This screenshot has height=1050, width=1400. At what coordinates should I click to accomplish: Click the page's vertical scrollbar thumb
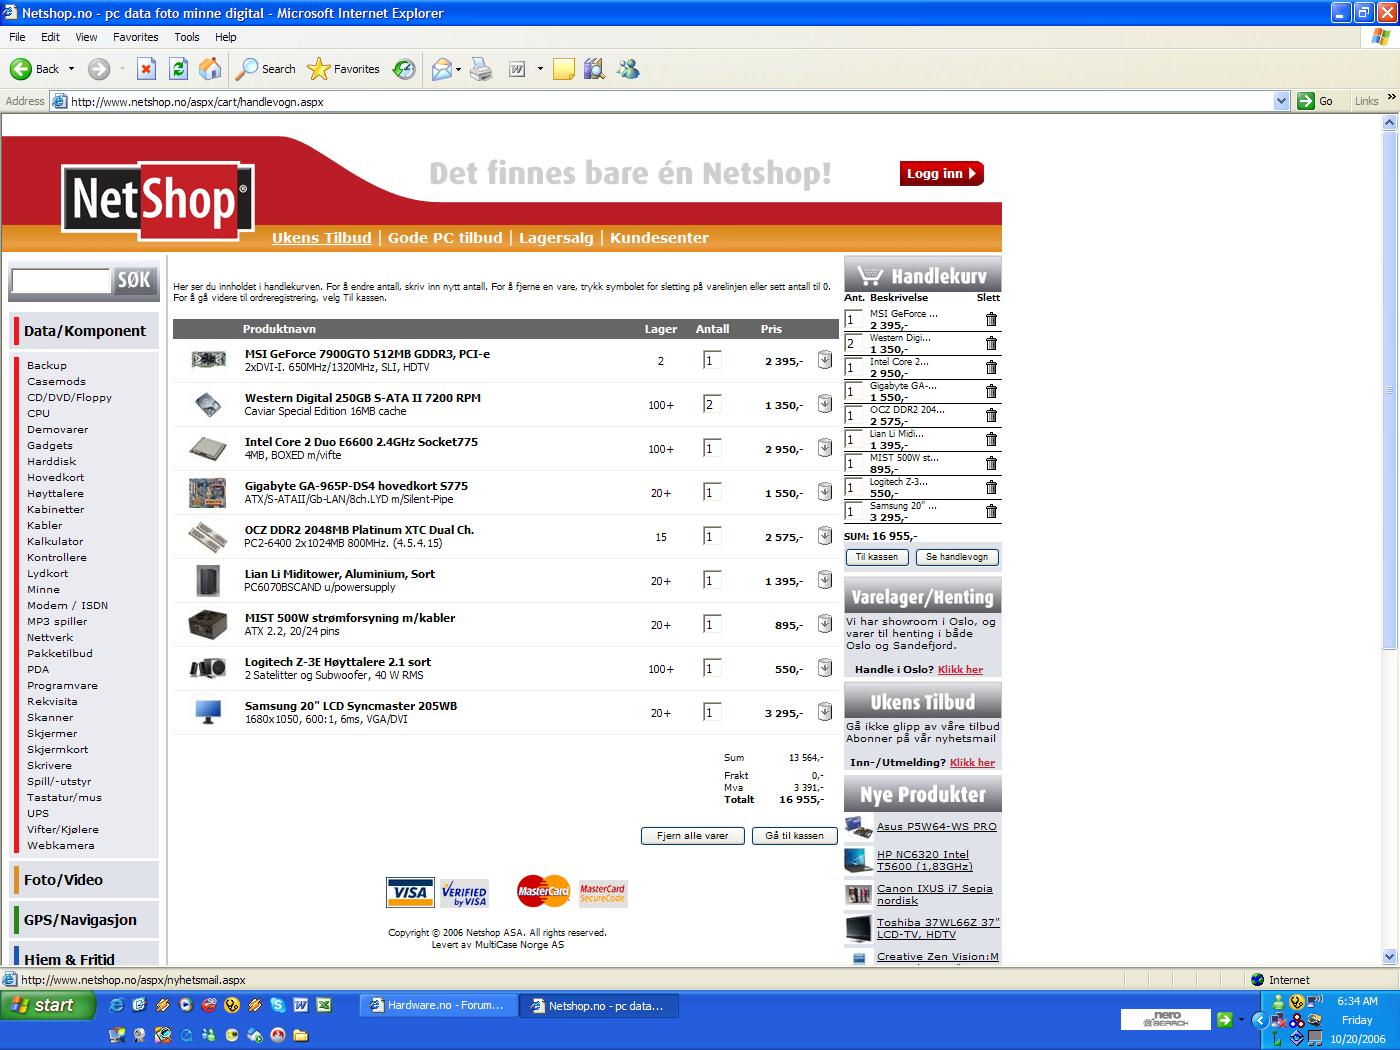coord(1389,391)
